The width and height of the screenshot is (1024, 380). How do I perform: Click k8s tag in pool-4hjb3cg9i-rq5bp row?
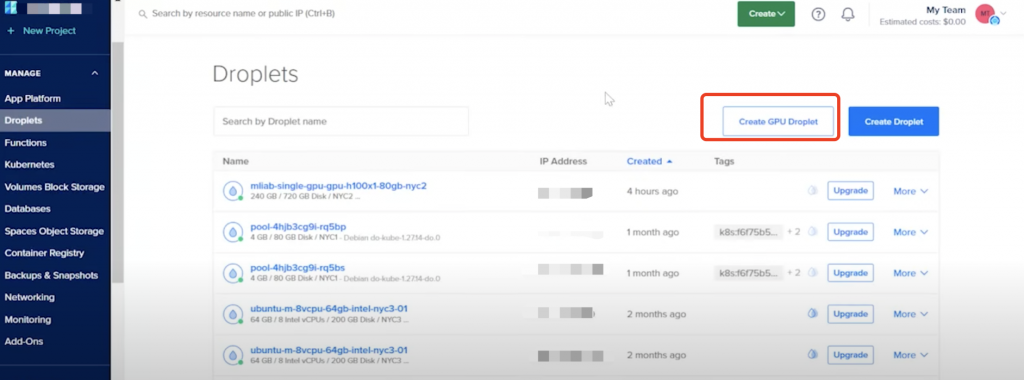pyautogui.click(x=748, y=232)
